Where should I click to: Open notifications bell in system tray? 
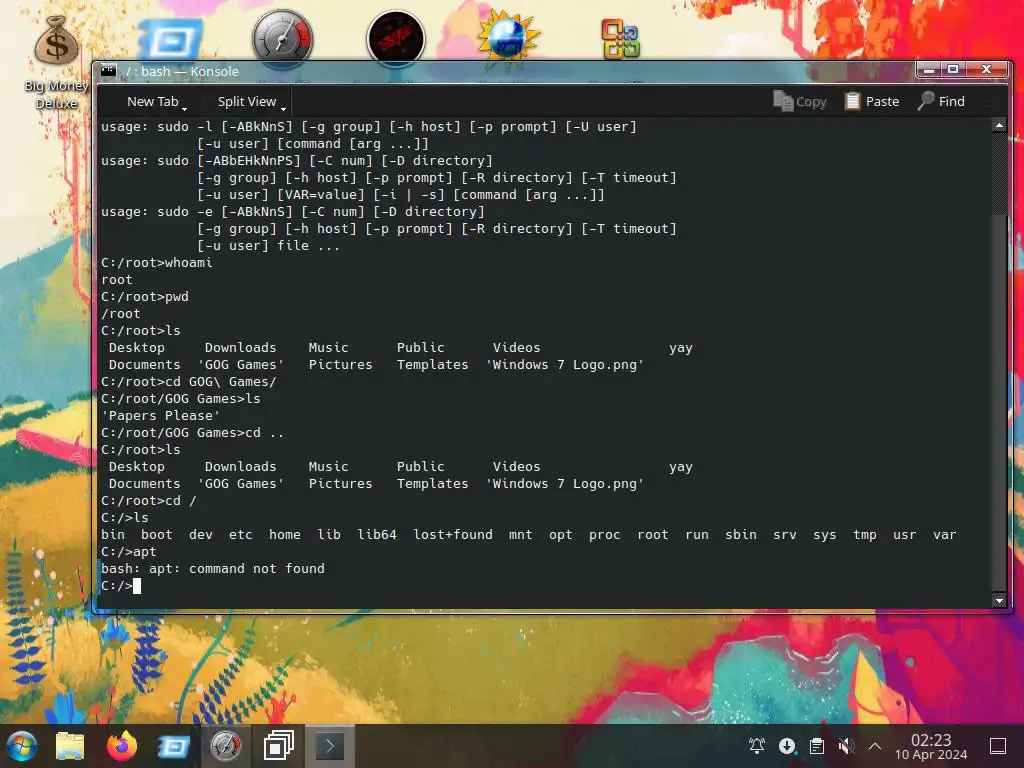coord(757,746)
